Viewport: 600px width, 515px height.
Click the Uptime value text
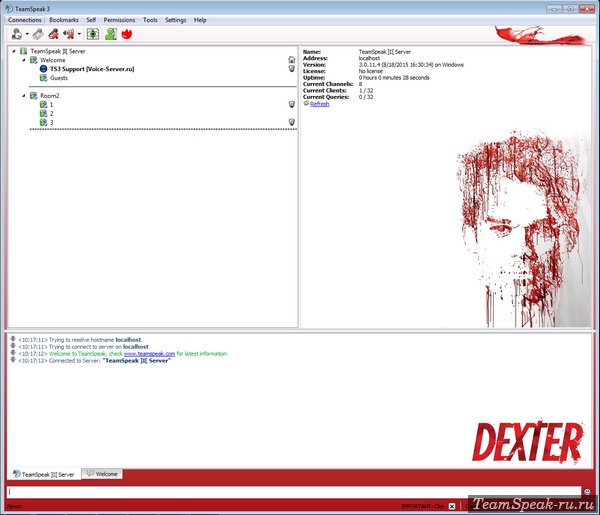click(394, 78)
